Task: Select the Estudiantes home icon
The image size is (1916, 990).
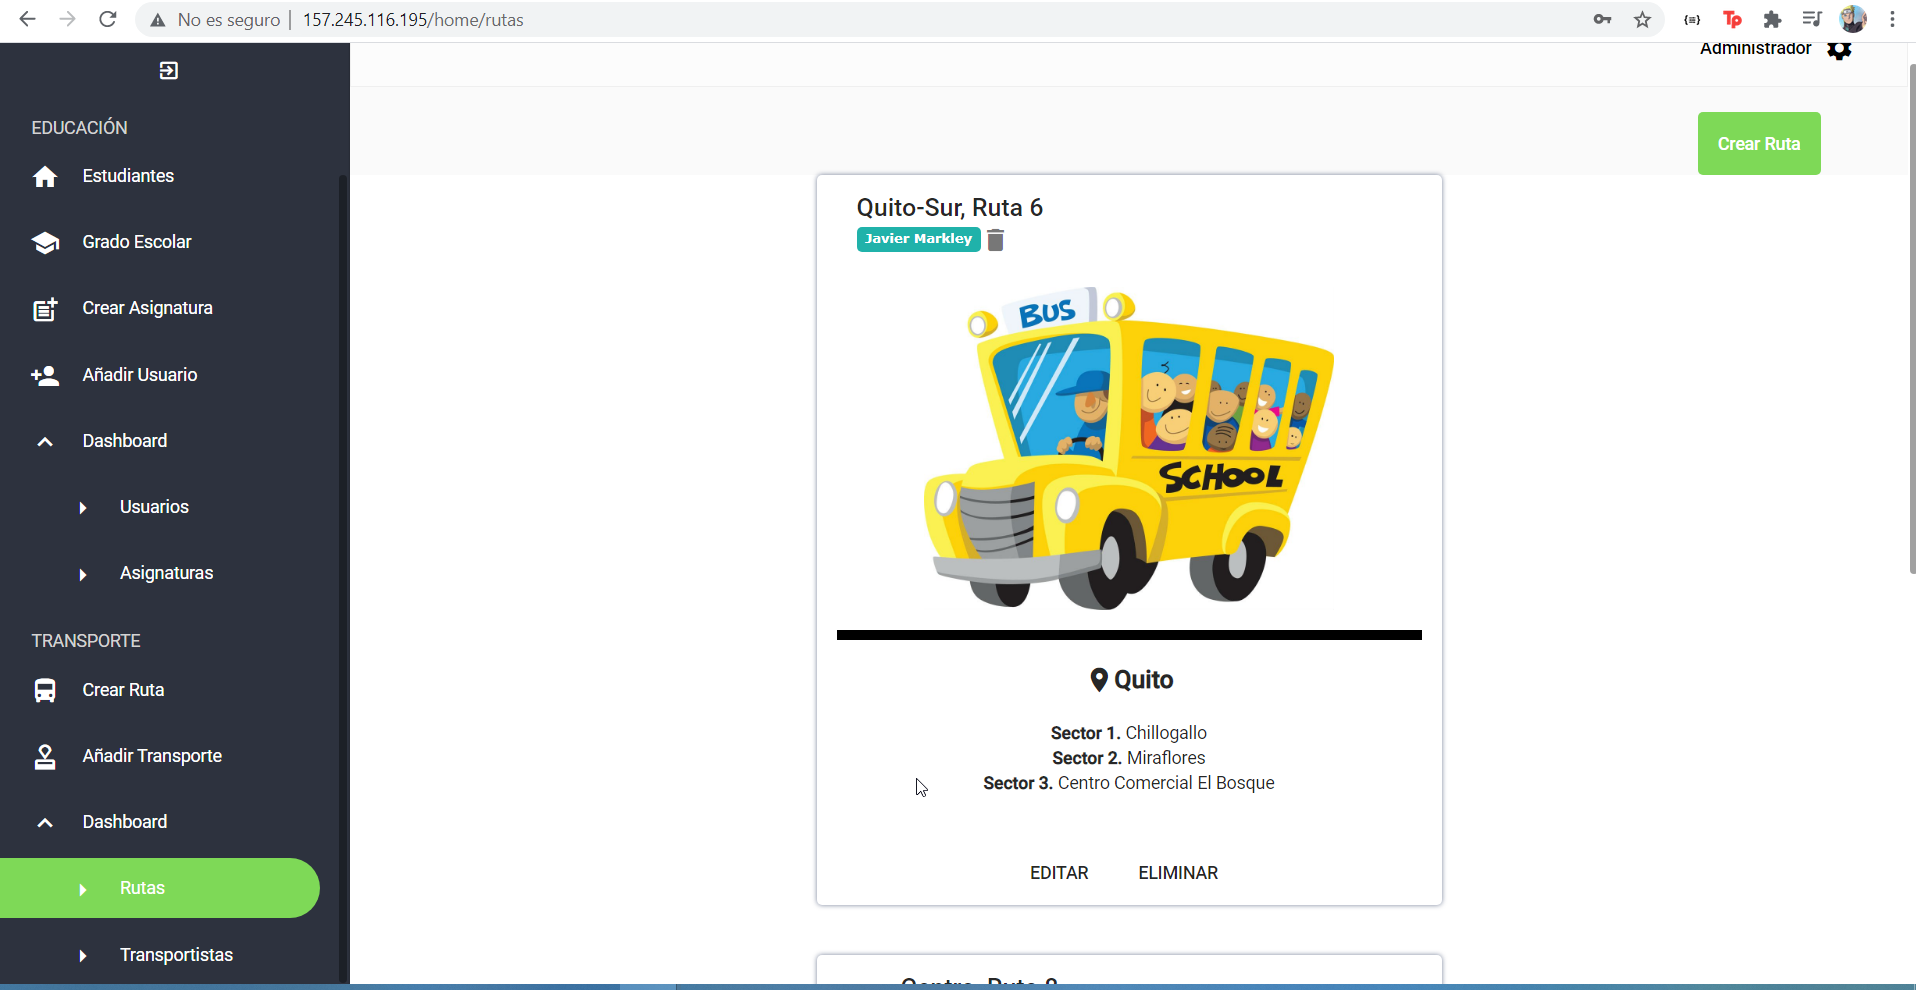Action: 45,176
